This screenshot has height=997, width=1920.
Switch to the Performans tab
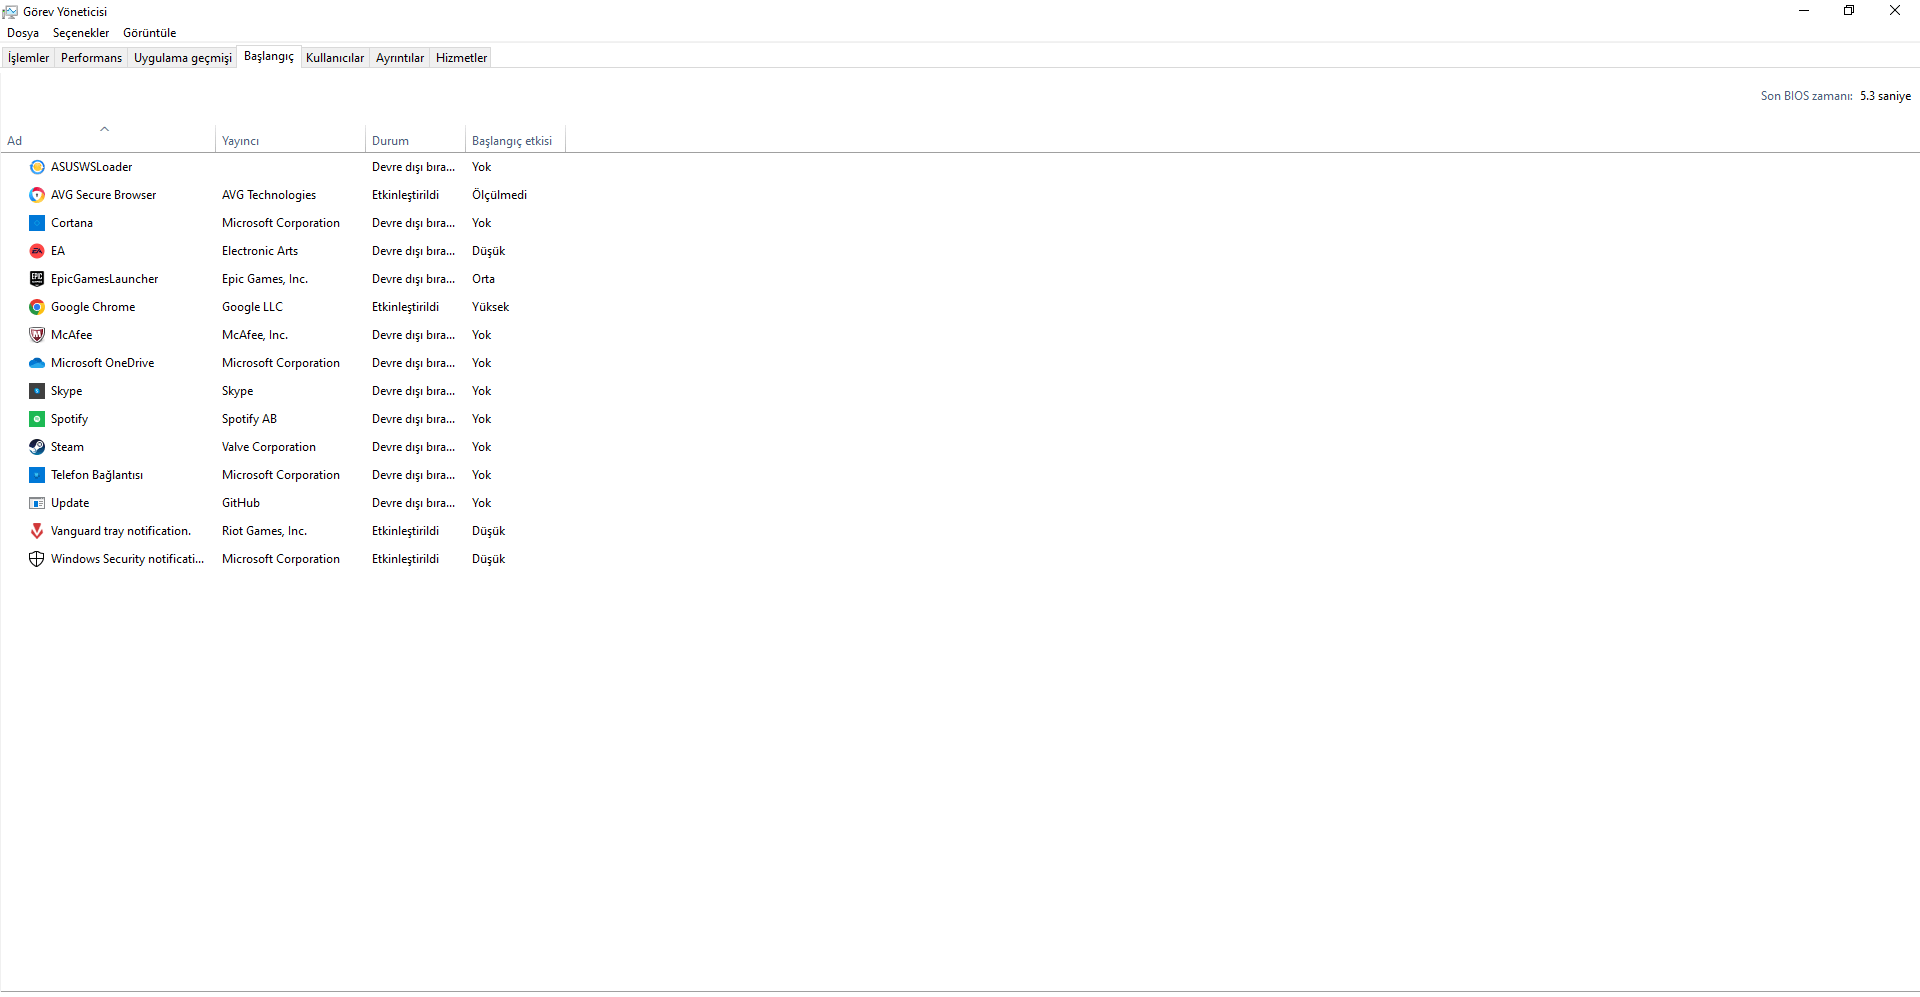pos(91,58)
